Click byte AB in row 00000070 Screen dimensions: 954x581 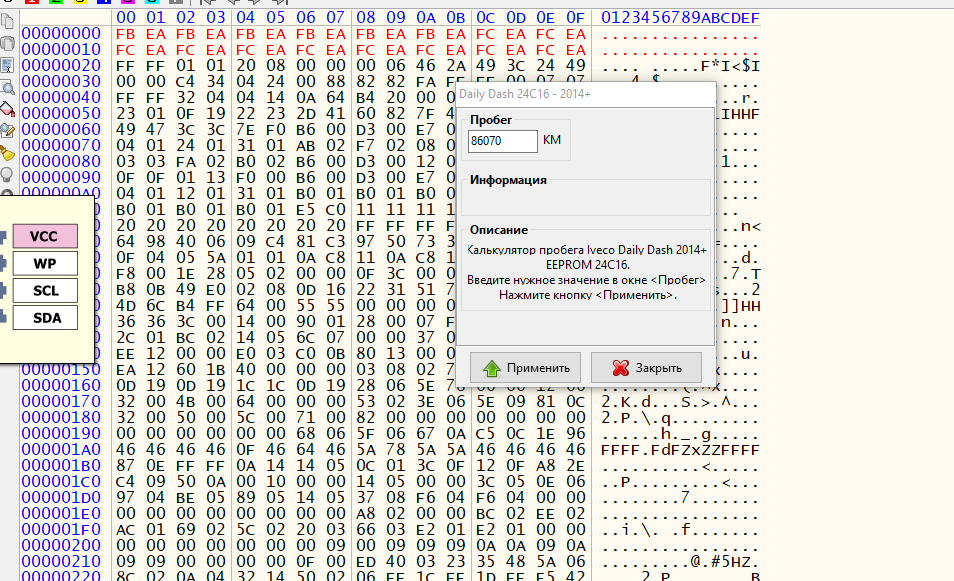(305, 145)
